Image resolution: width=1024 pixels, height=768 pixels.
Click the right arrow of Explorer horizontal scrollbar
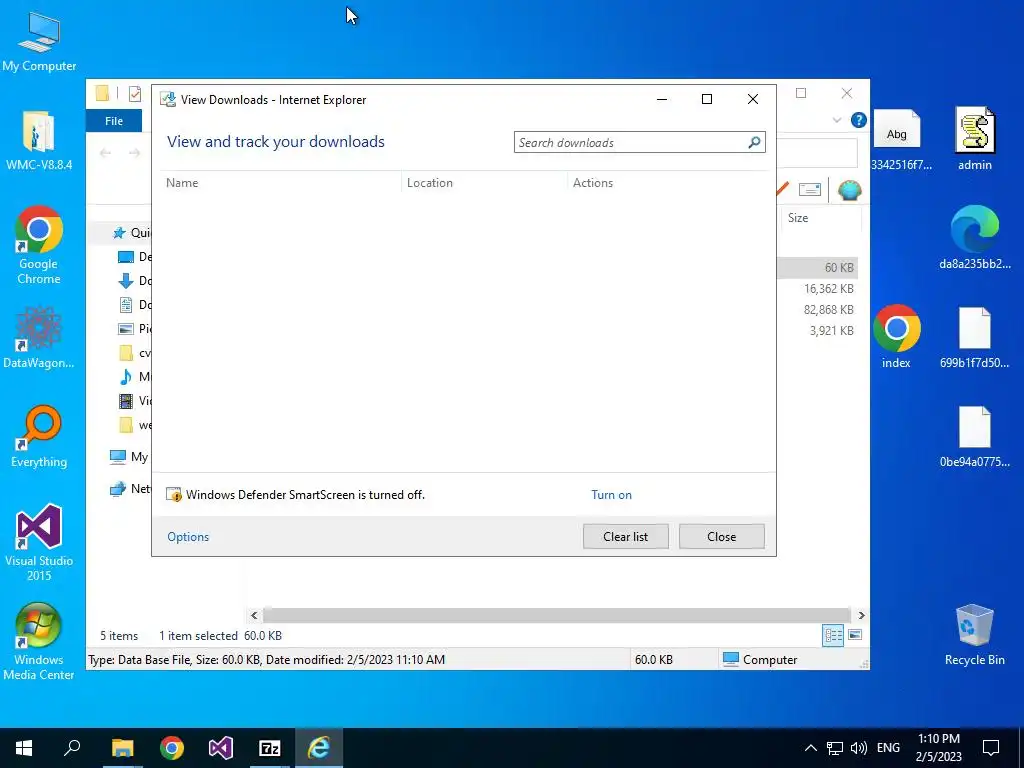861,615
